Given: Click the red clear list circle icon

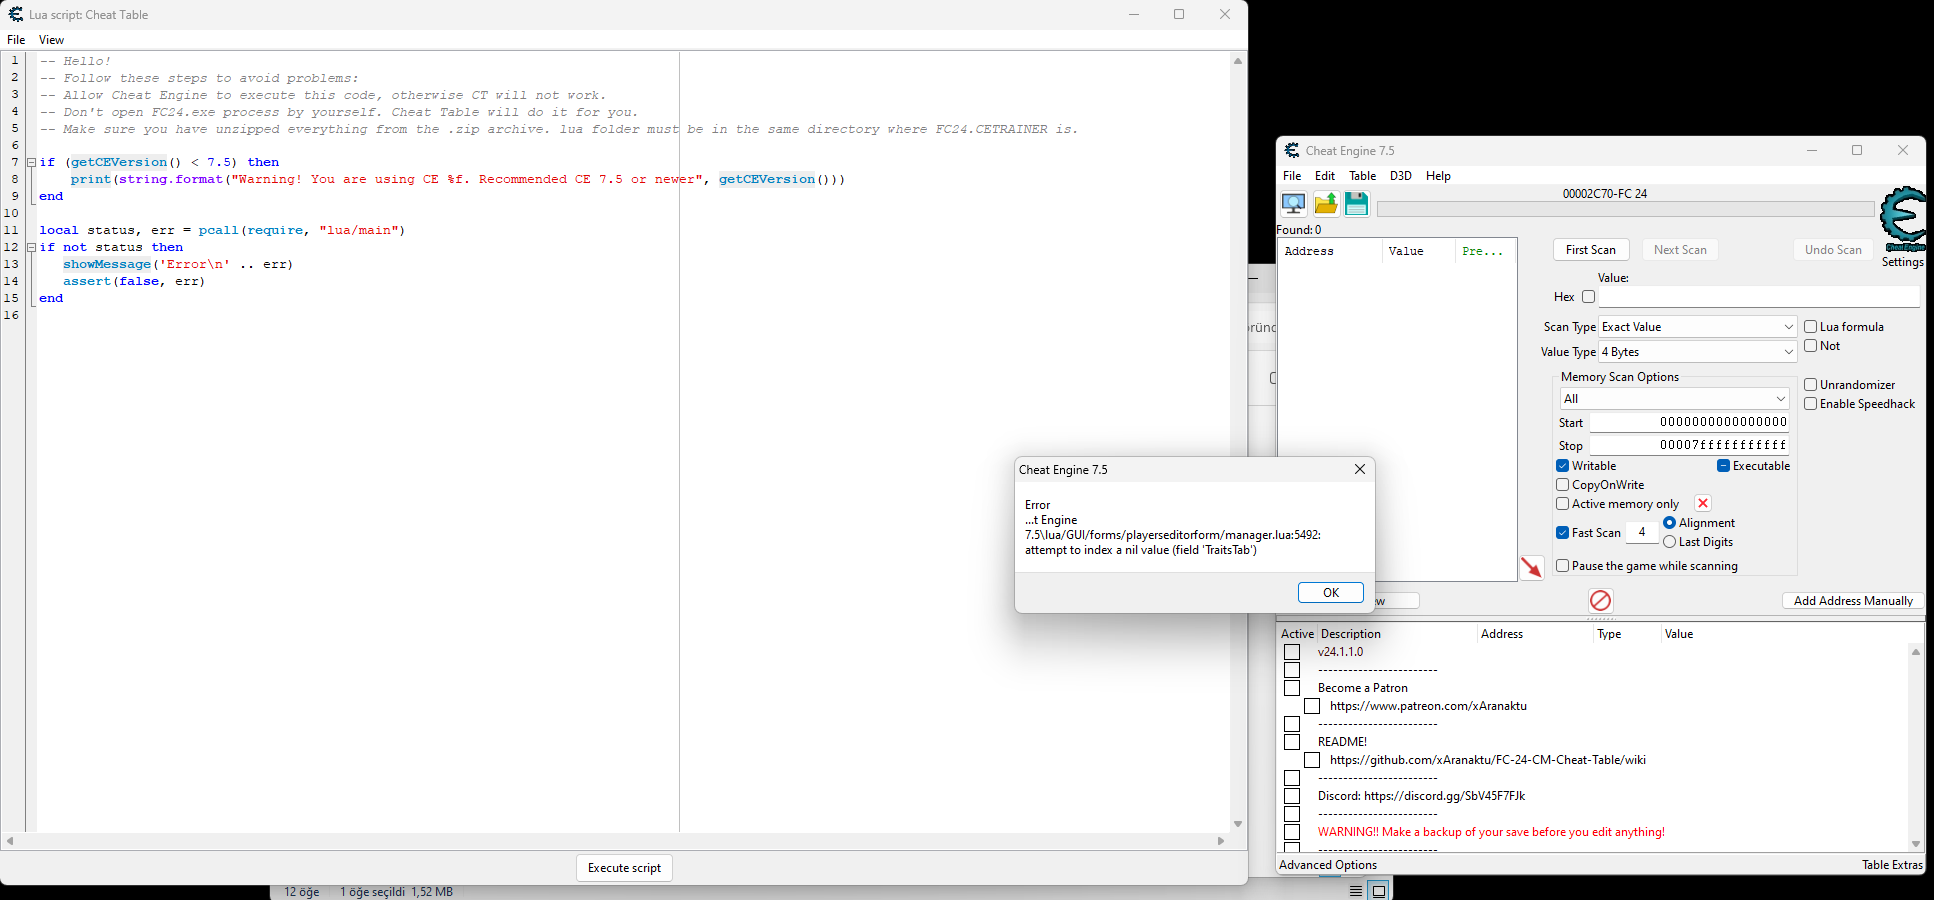Looking at the screenshot, I should point(1600,600).
